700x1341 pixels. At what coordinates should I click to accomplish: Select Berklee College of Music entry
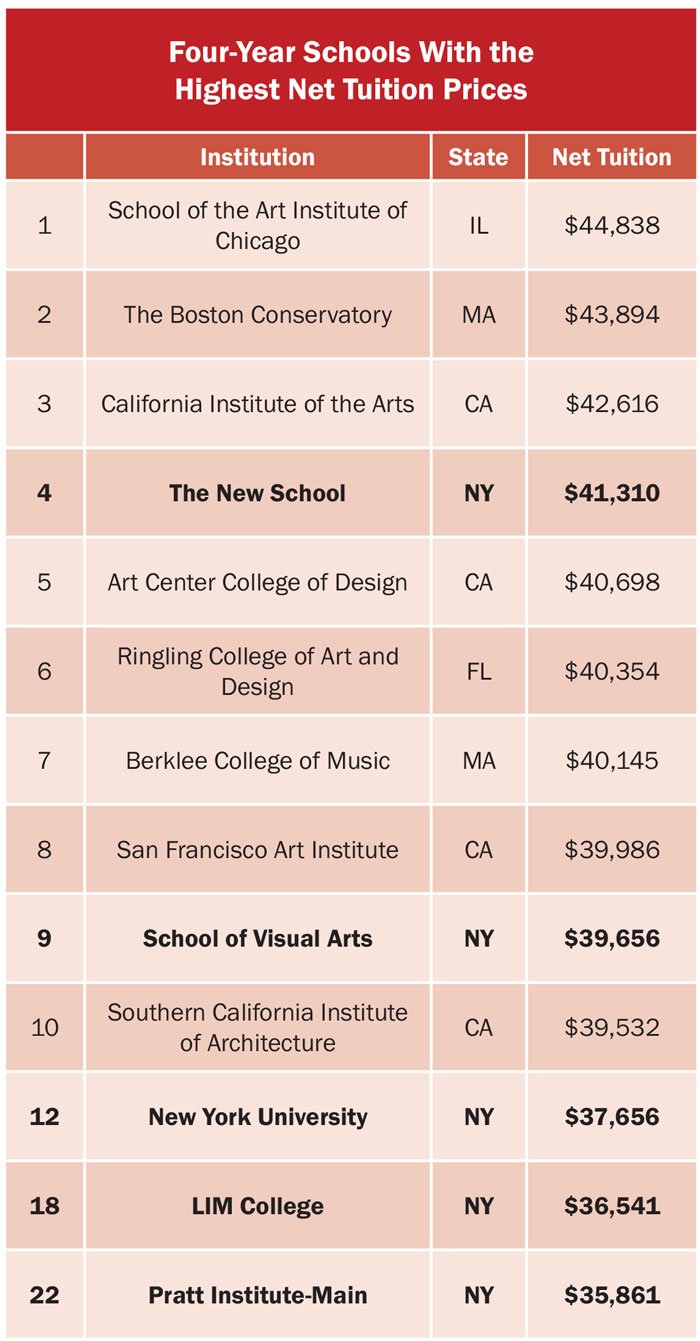pyautogui.click(x=257, y=761)
